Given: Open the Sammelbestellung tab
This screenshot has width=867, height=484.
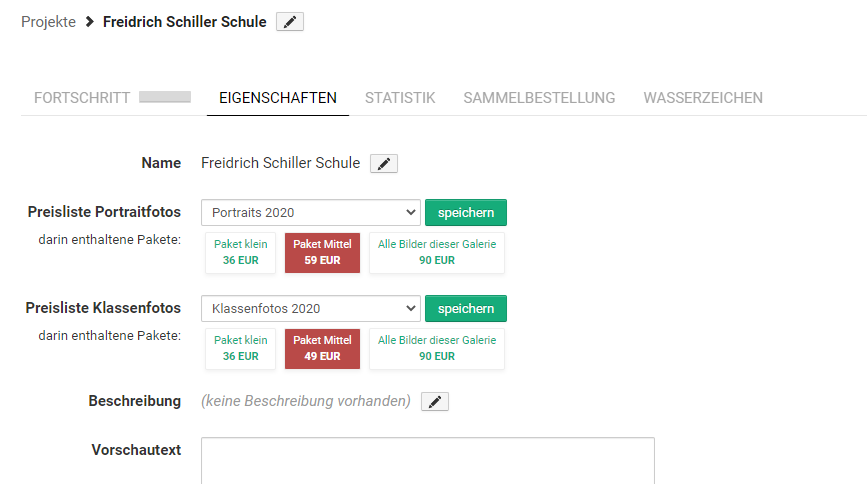Looking at the screenshot, I should click(x=539, y=98).
